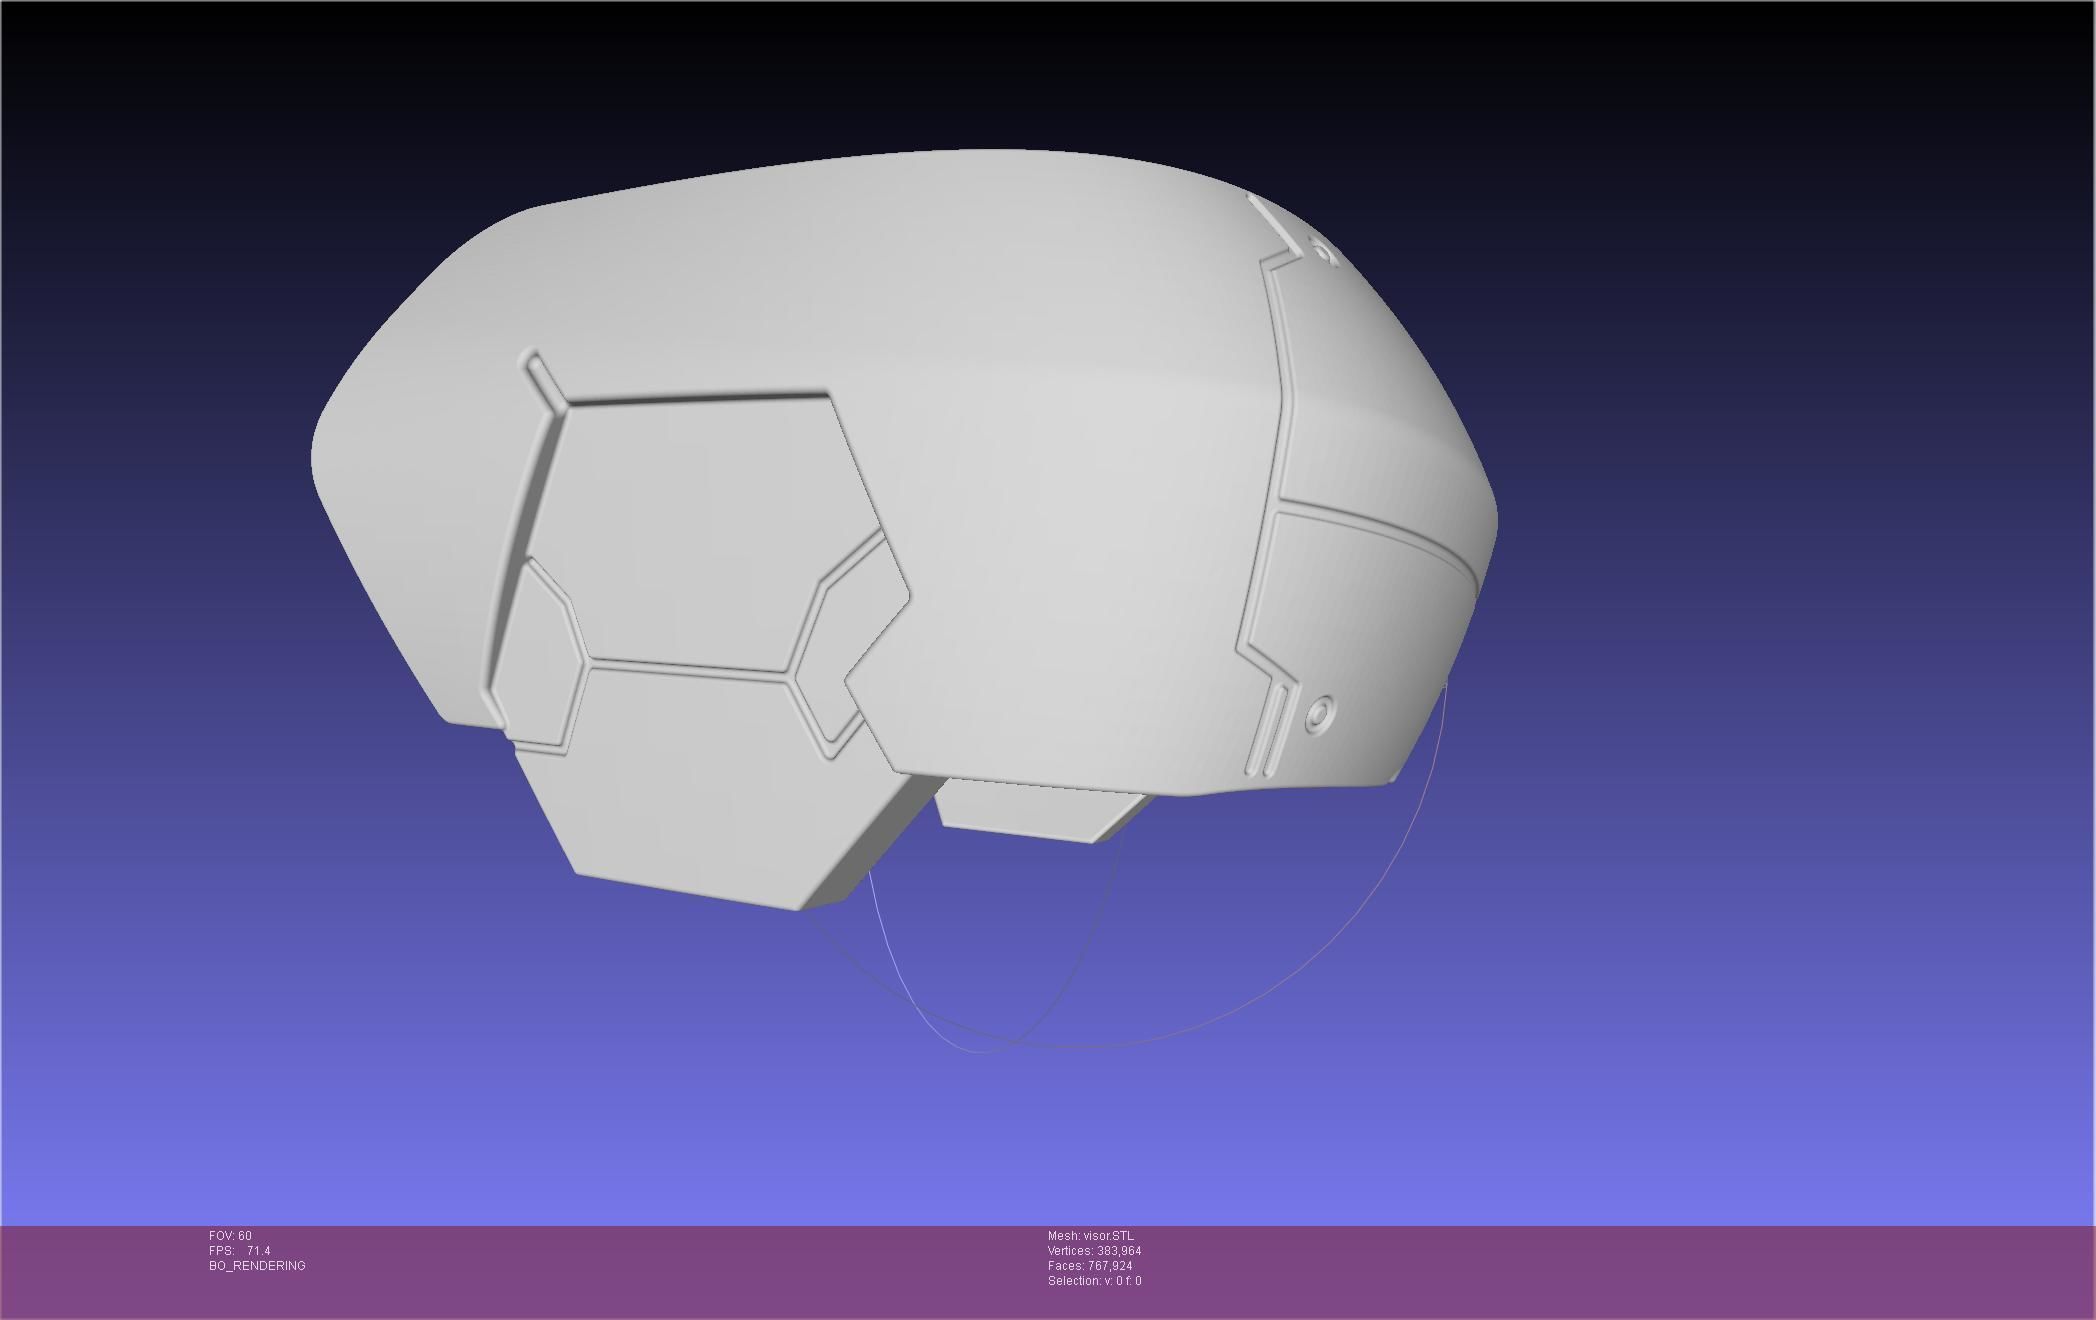Click the FPS: 71.4 readout
This screenshot has height=1320, width=2096.
[x=239, y=1251]
